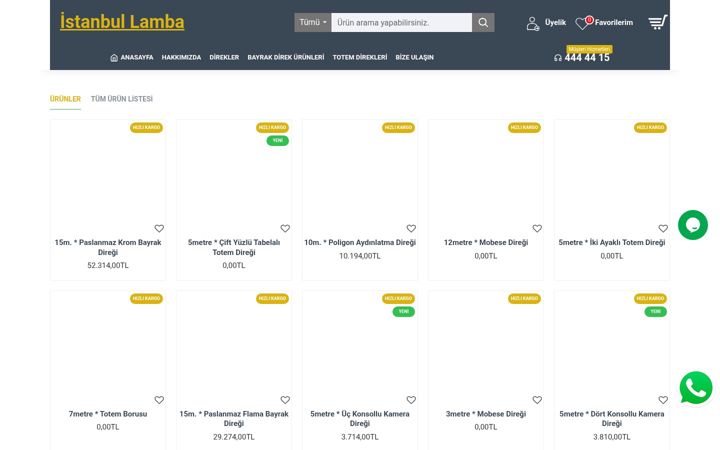
Task: Click price 10.194,00TL
Action: pos(360,256)
